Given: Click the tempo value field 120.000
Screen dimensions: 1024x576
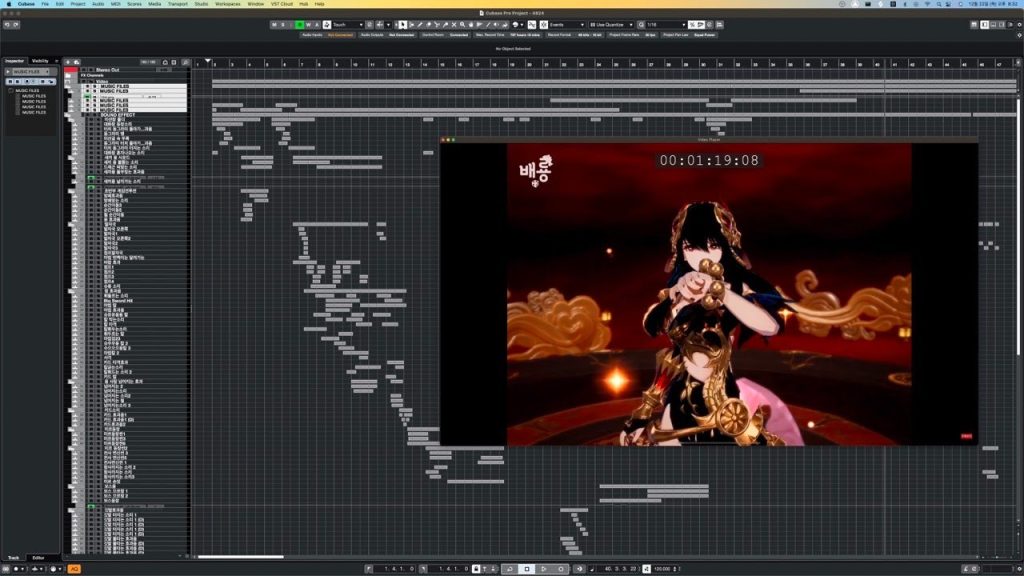Looking at the screenshot, I should [662, 569].
